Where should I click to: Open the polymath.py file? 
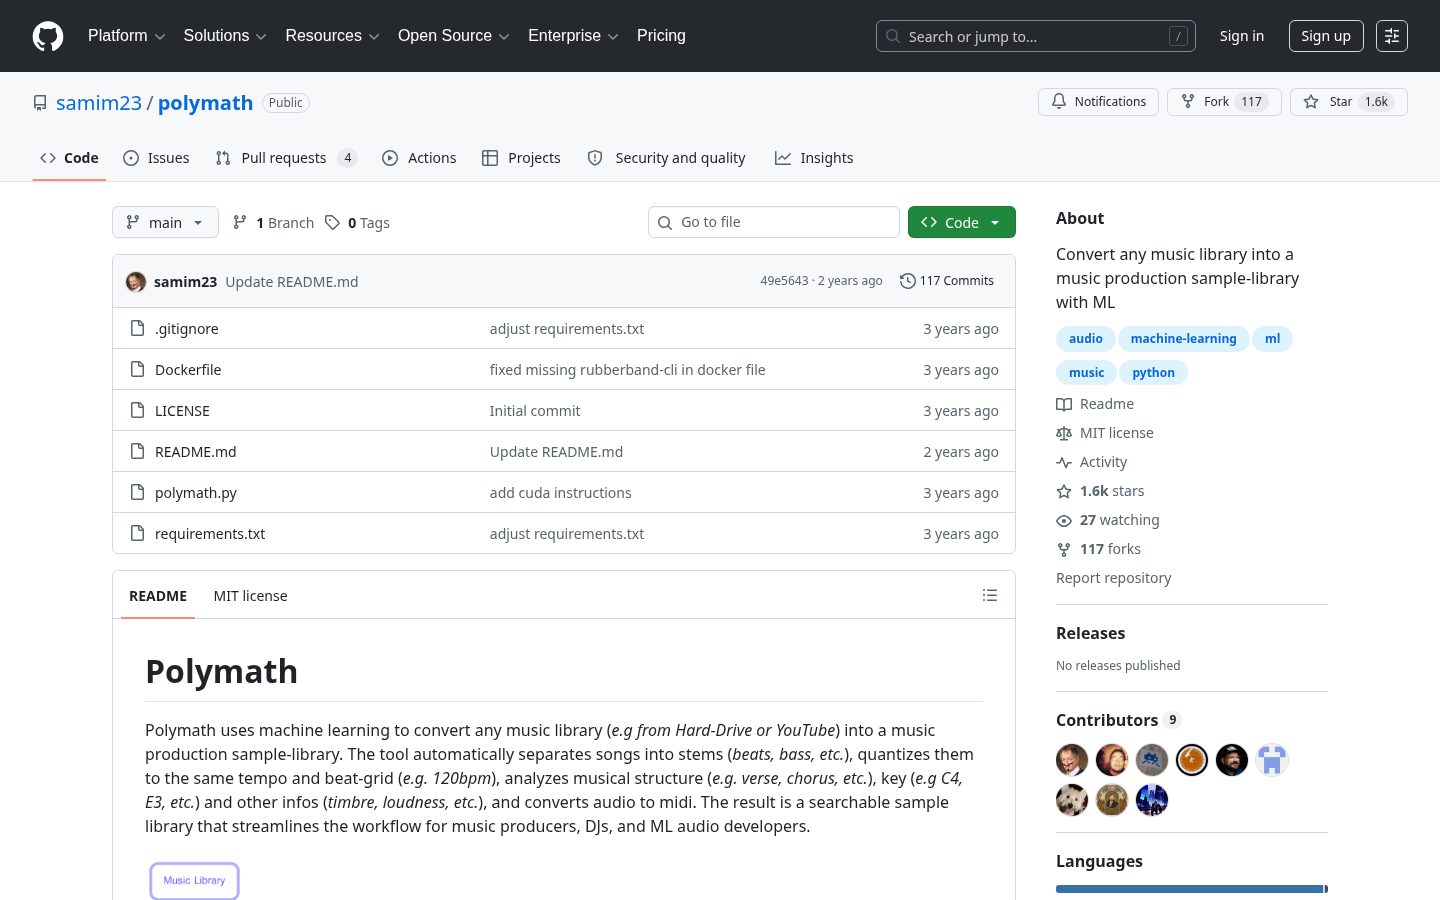(x=196, y=493)
